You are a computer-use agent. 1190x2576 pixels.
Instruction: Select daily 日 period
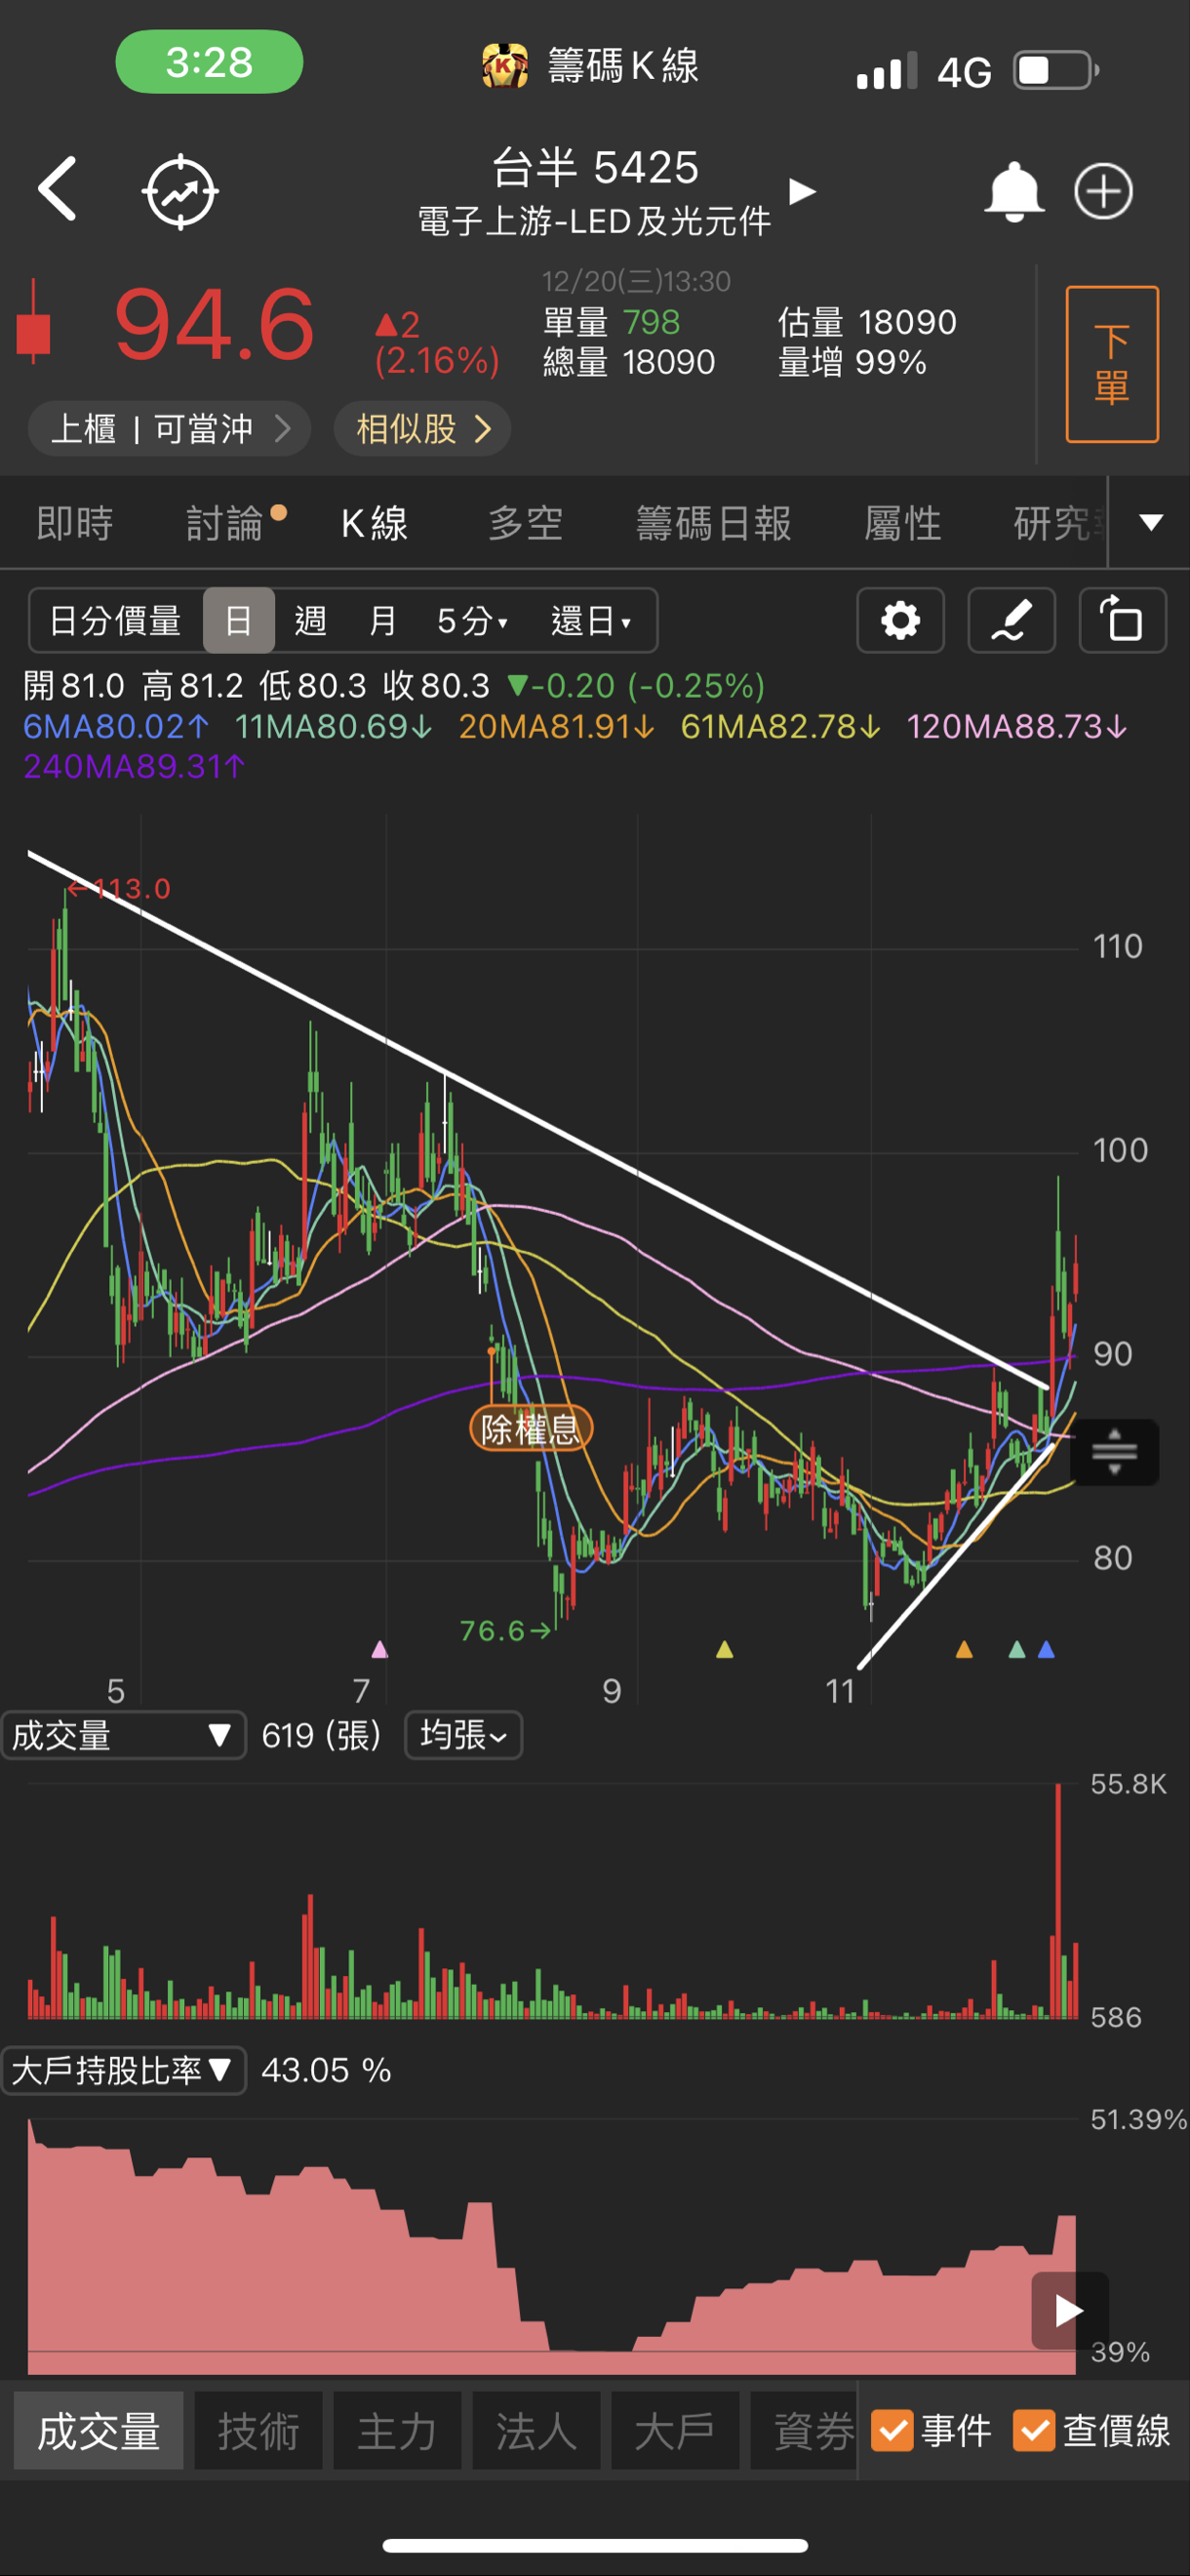tap(238, 621)
